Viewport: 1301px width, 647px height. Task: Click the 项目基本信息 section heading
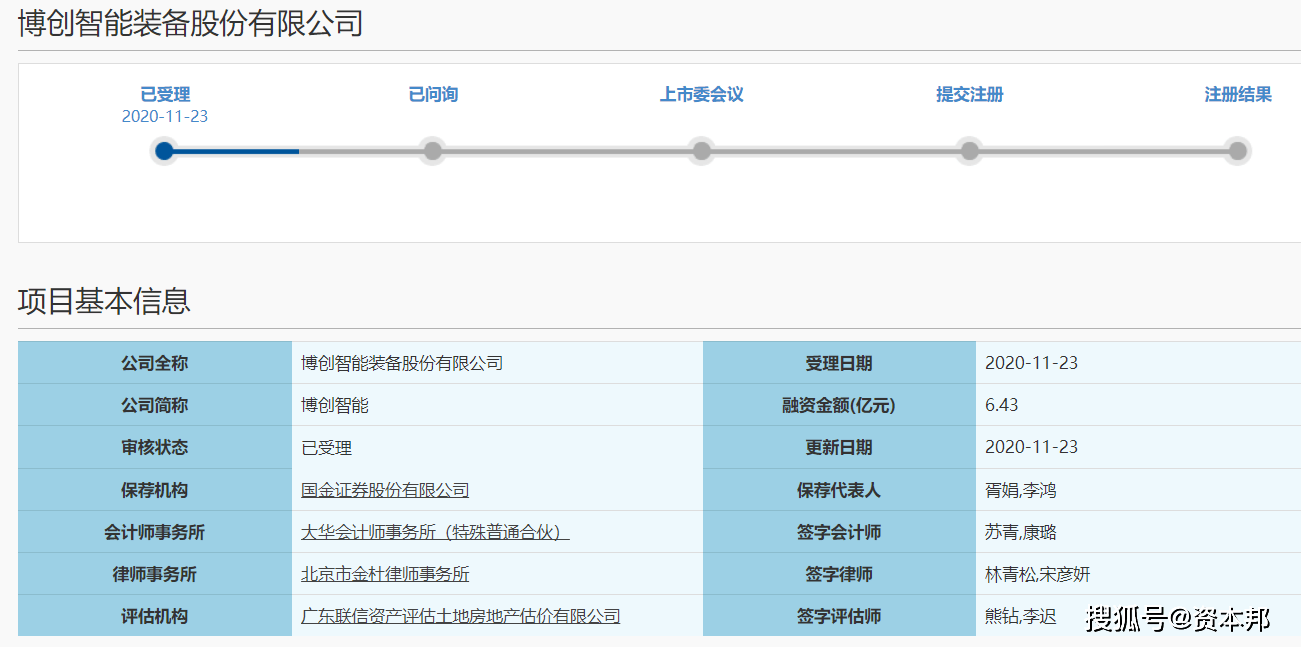(104, 301)
